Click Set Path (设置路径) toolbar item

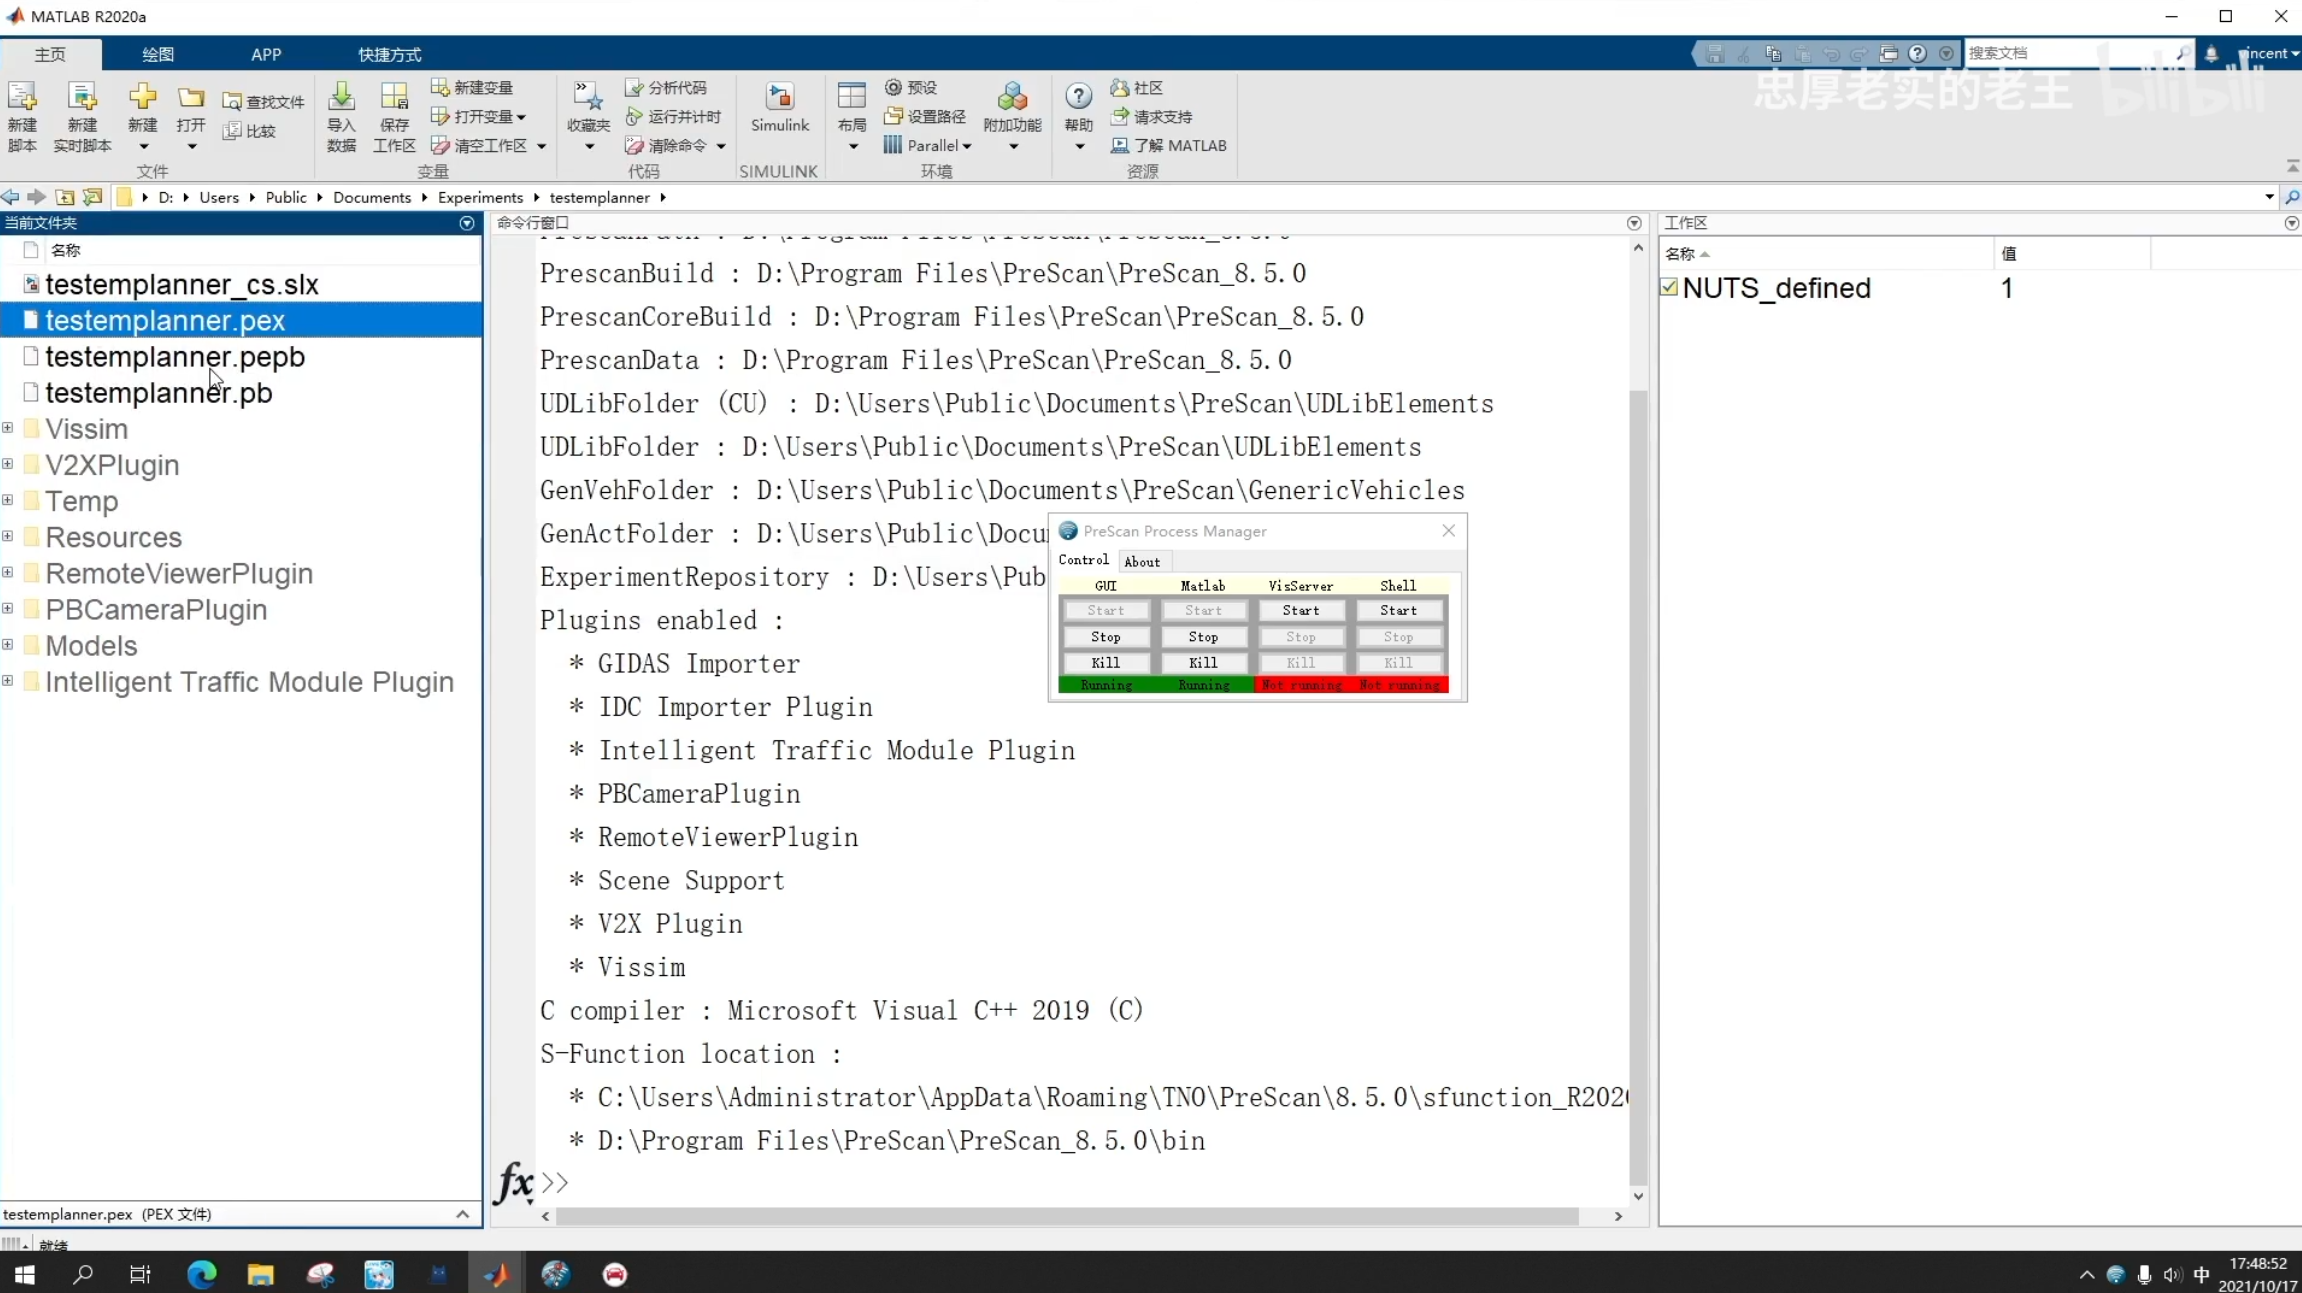(926, 116)
